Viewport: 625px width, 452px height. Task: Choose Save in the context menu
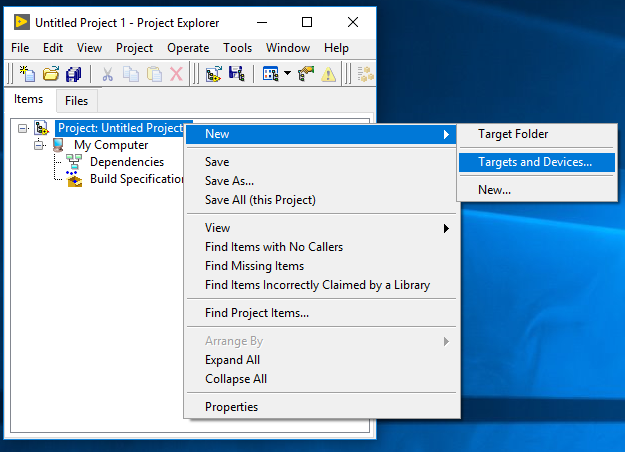(x=321, y=162)
